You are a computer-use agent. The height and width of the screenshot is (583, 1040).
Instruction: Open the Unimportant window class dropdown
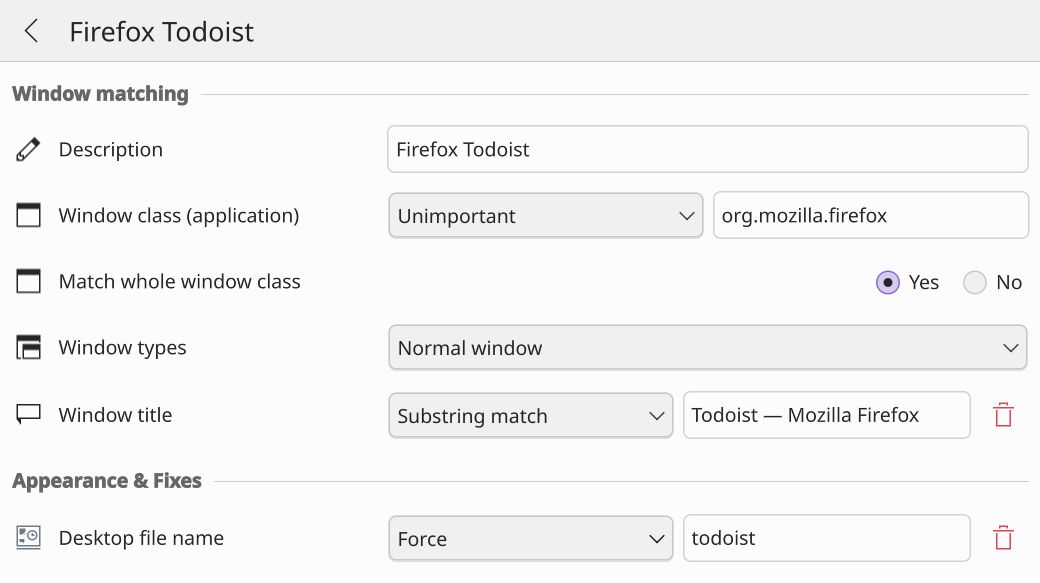[x=545, y=216]
